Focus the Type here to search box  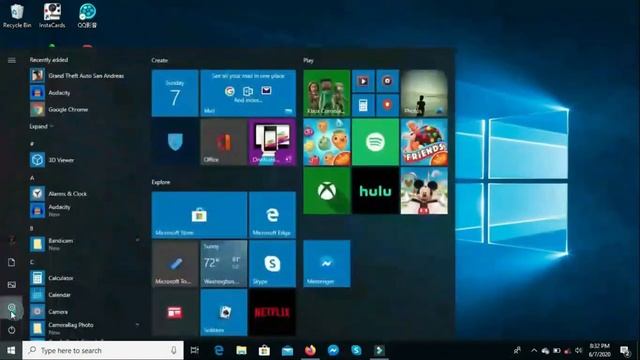(103, 350)
